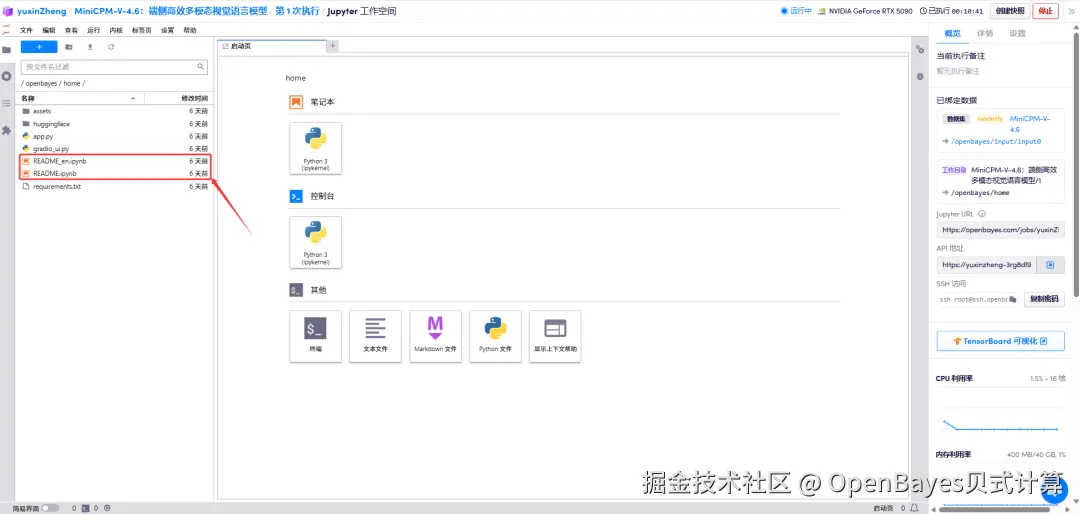Click the contextual help launcher card

[555, 336]
